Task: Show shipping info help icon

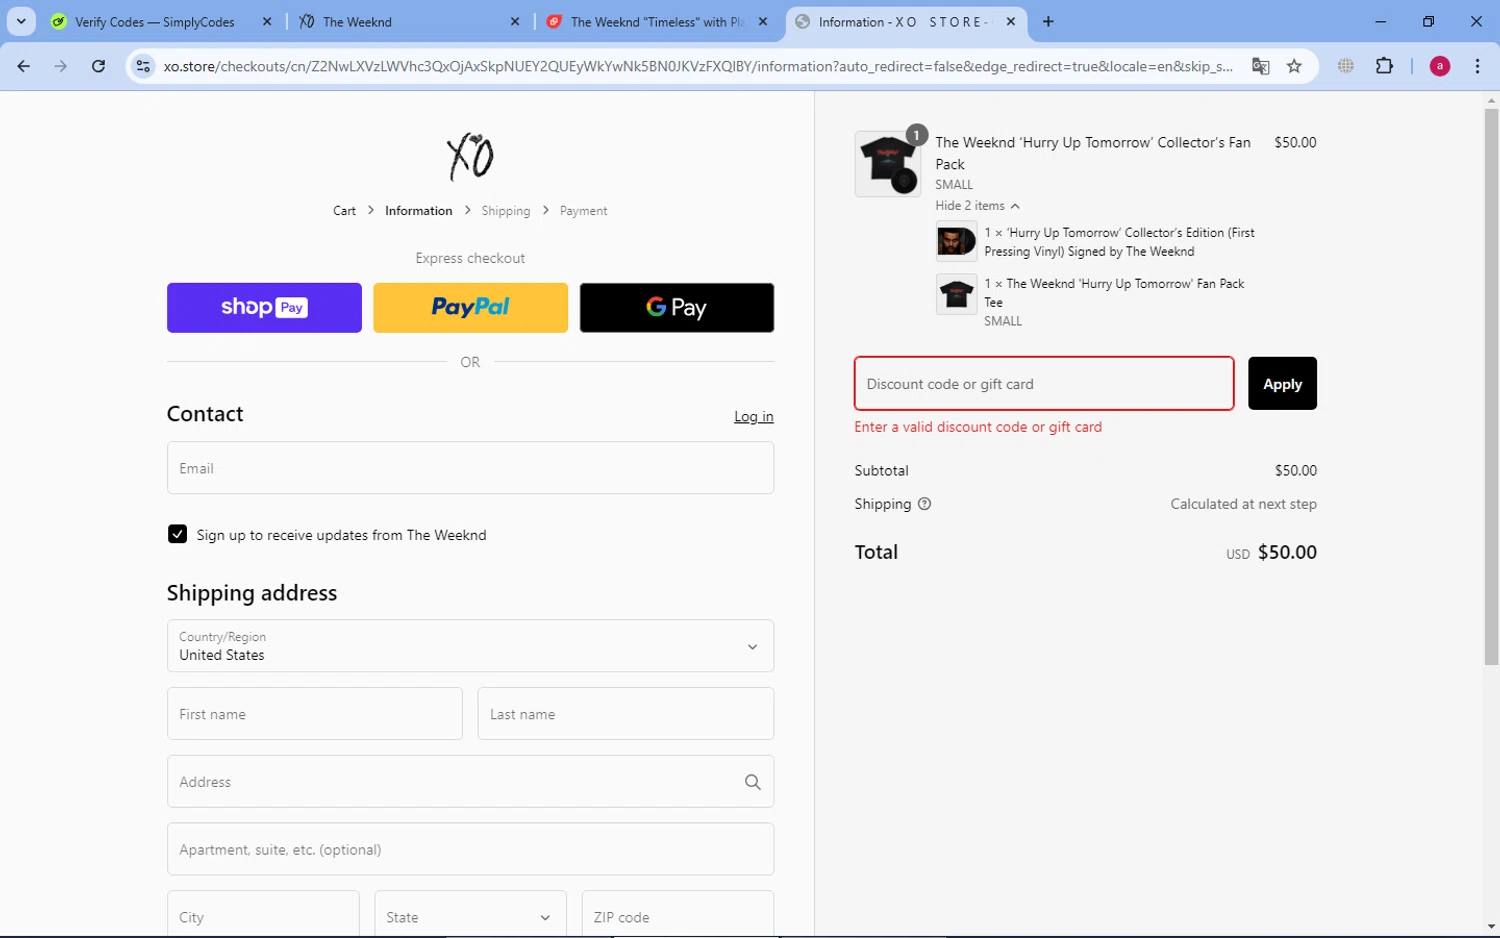Action: (924, 504)
